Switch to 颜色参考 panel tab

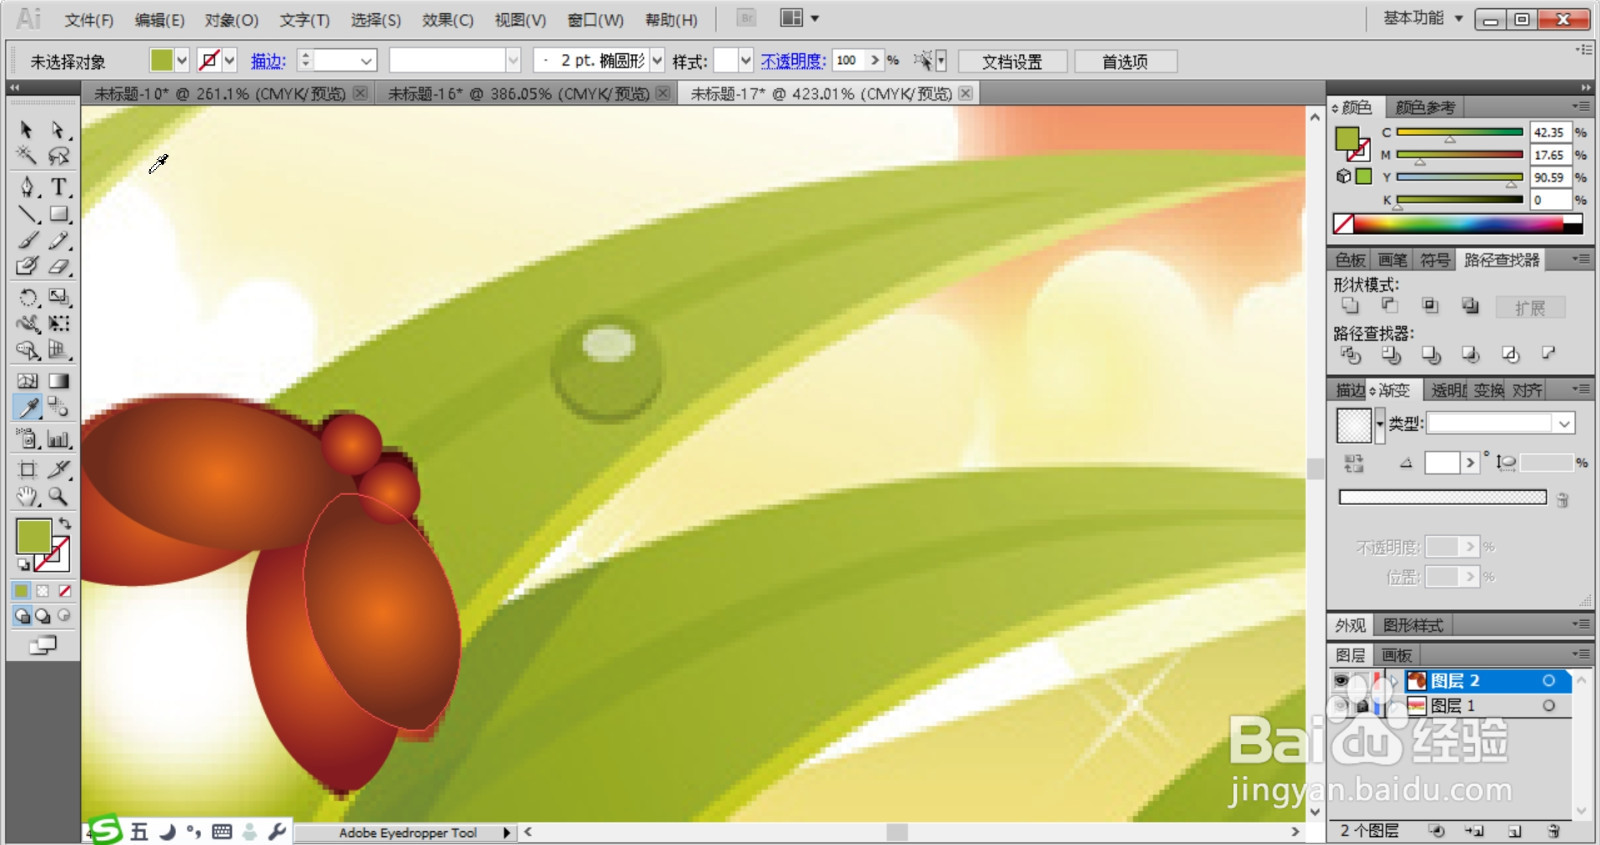[x=1425, y=107]
